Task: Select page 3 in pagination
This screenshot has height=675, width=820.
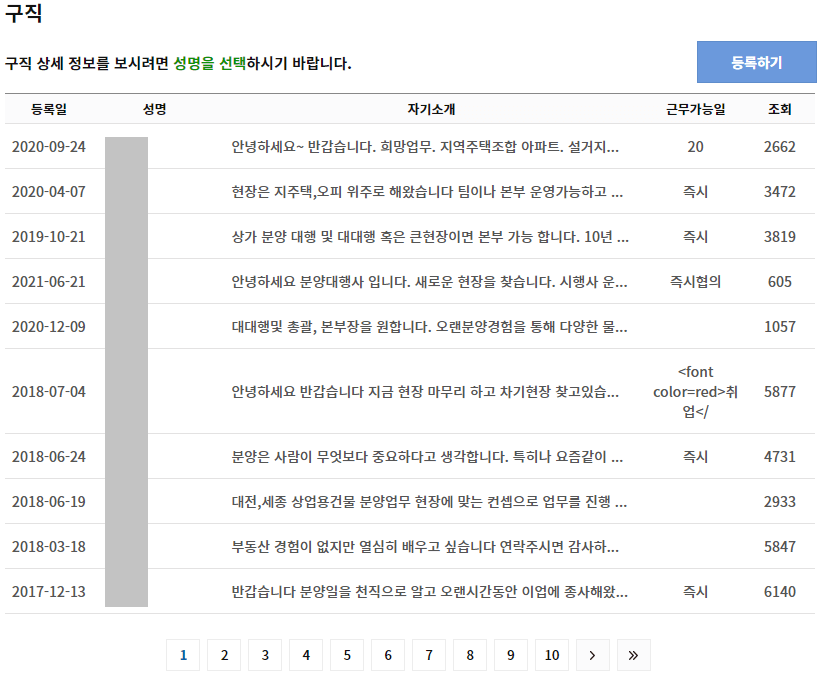Action: (265, 655)
